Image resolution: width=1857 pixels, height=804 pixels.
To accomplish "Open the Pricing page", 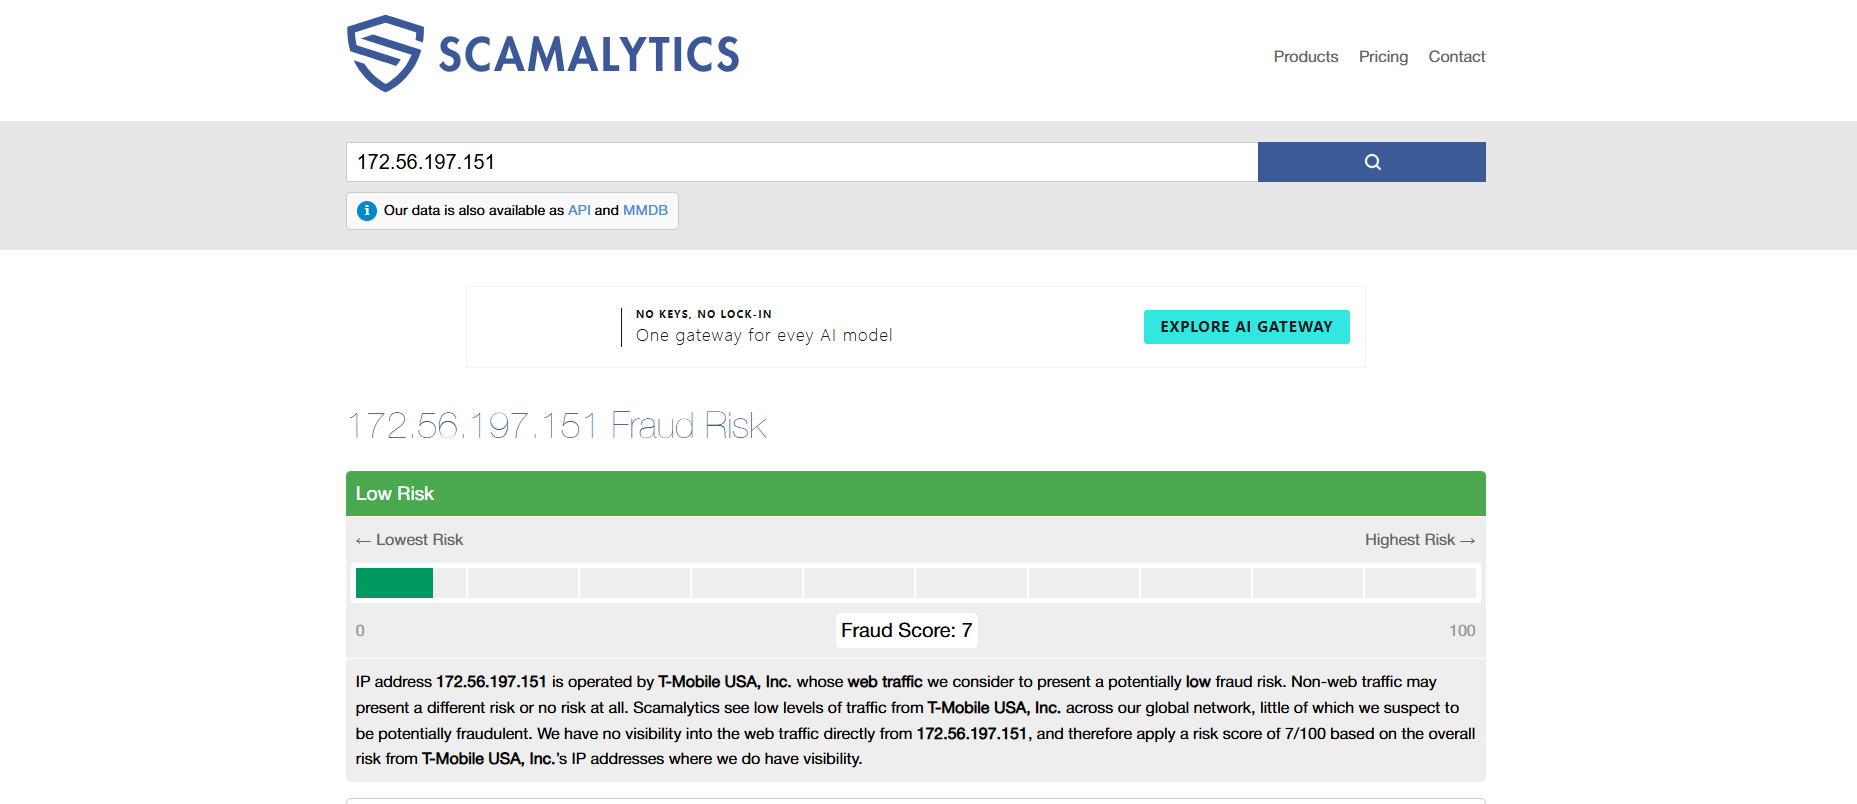I will click(1383, 57).
